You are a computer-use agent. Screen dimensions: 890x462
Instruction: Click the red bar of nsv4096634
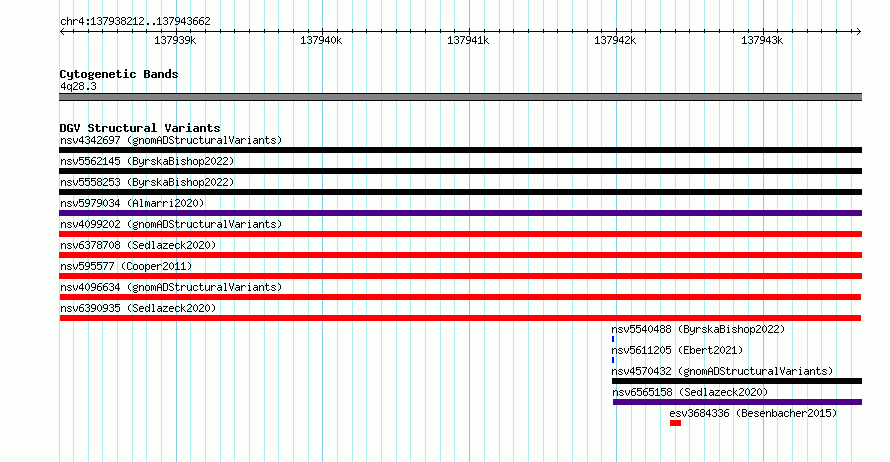pyautogui.click(x=460, y=297)
